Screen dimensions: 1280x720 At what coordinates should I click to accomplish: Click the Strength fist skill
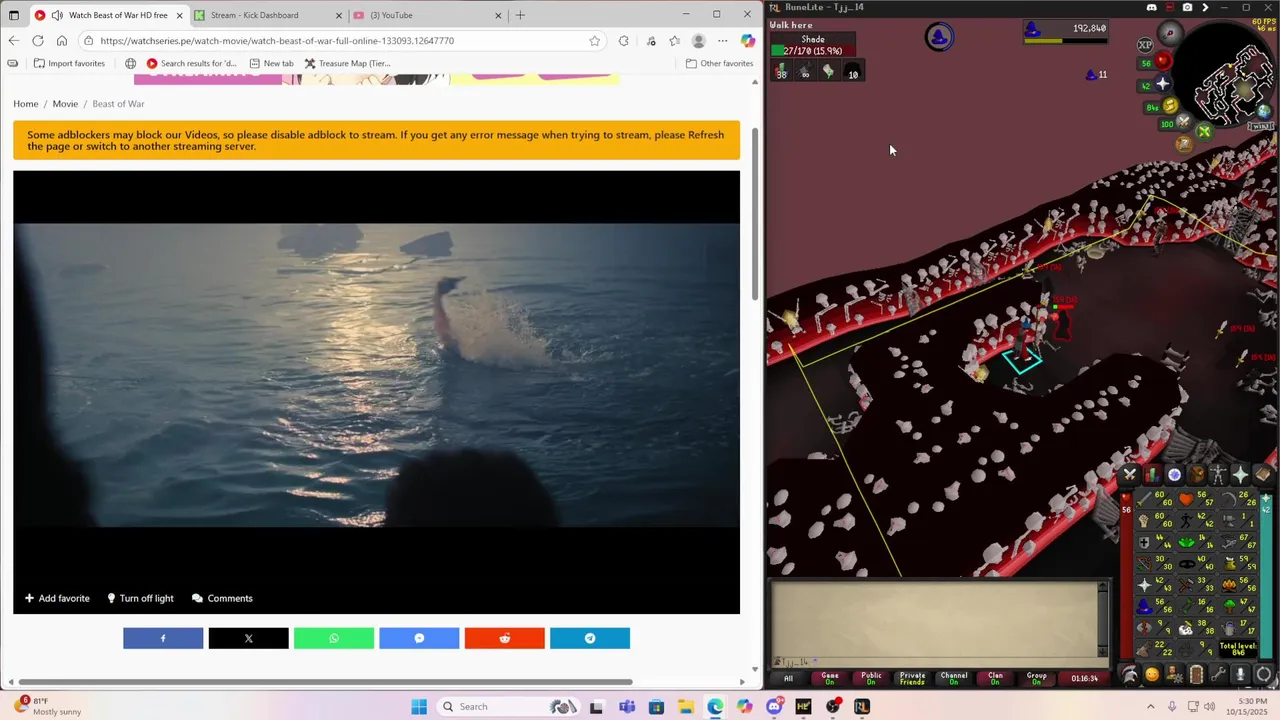[x=1154, y=520]
